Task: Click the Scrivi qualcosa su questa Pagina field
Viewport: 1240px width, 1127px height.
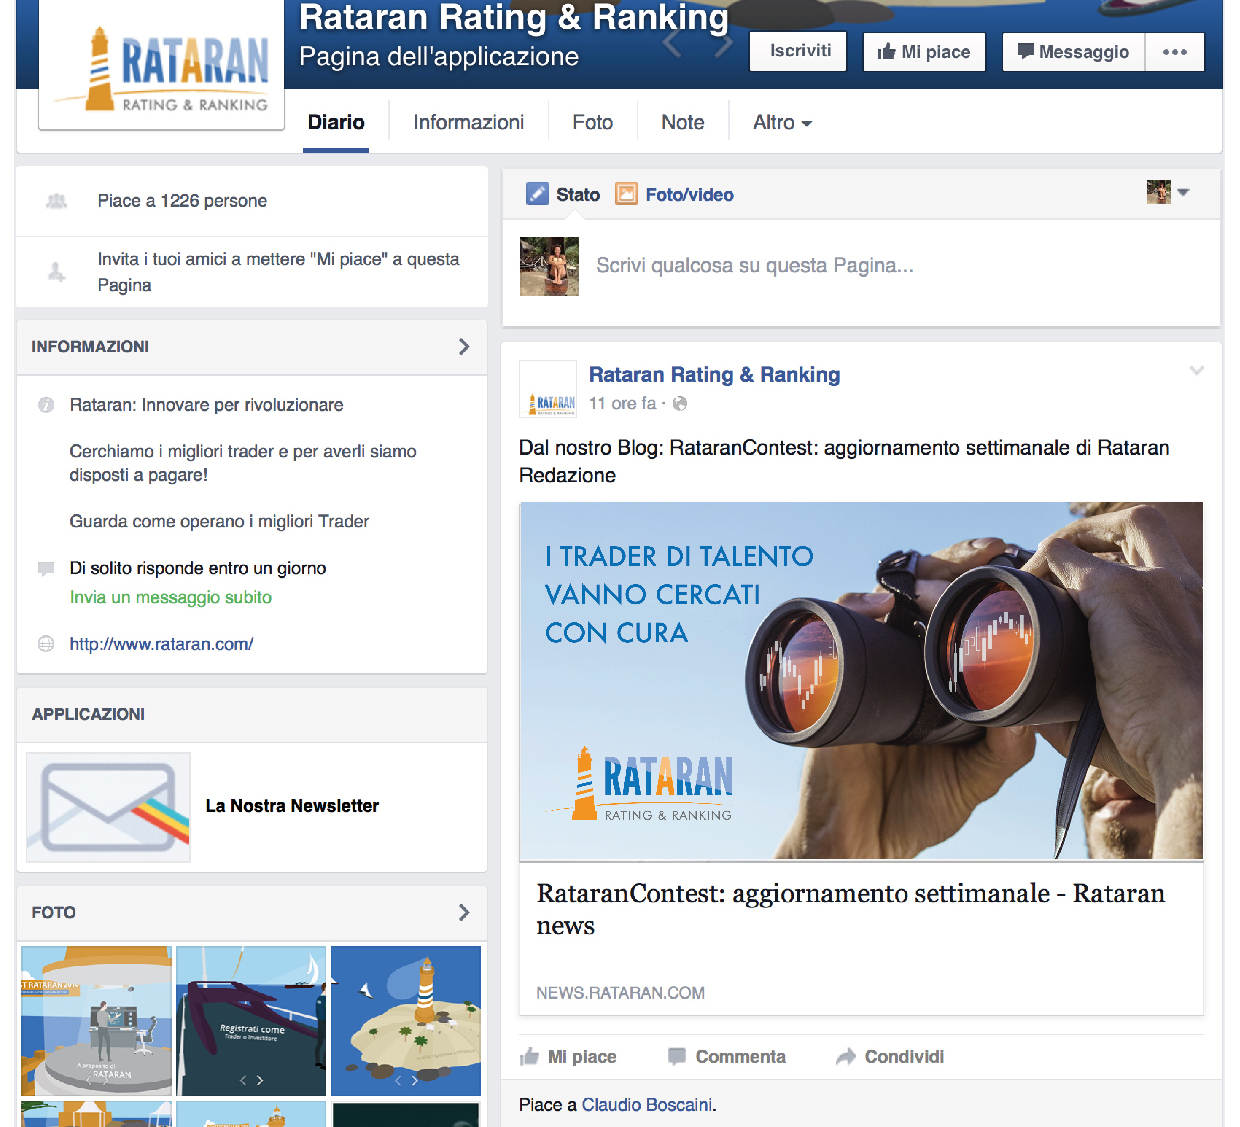Action: 755,266
